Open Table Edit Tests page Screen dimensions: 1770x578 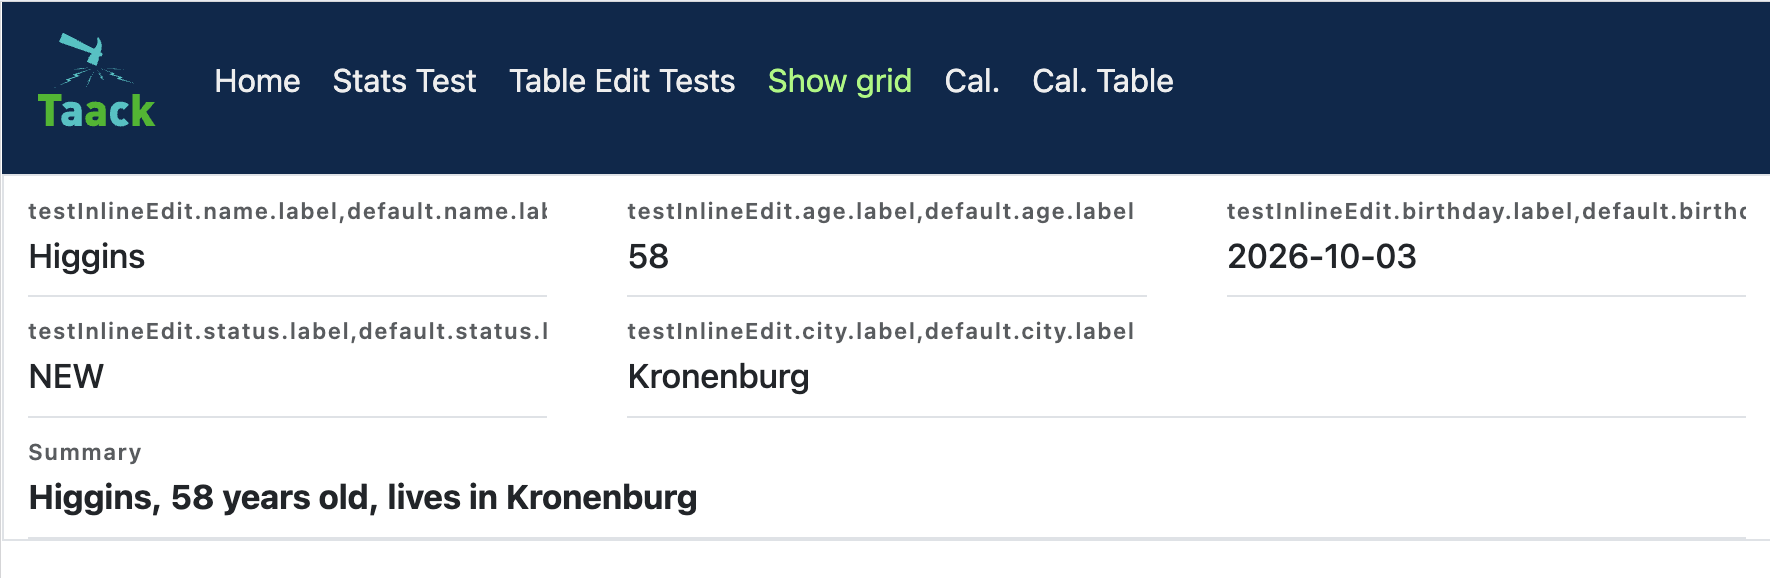pos(622,81)
